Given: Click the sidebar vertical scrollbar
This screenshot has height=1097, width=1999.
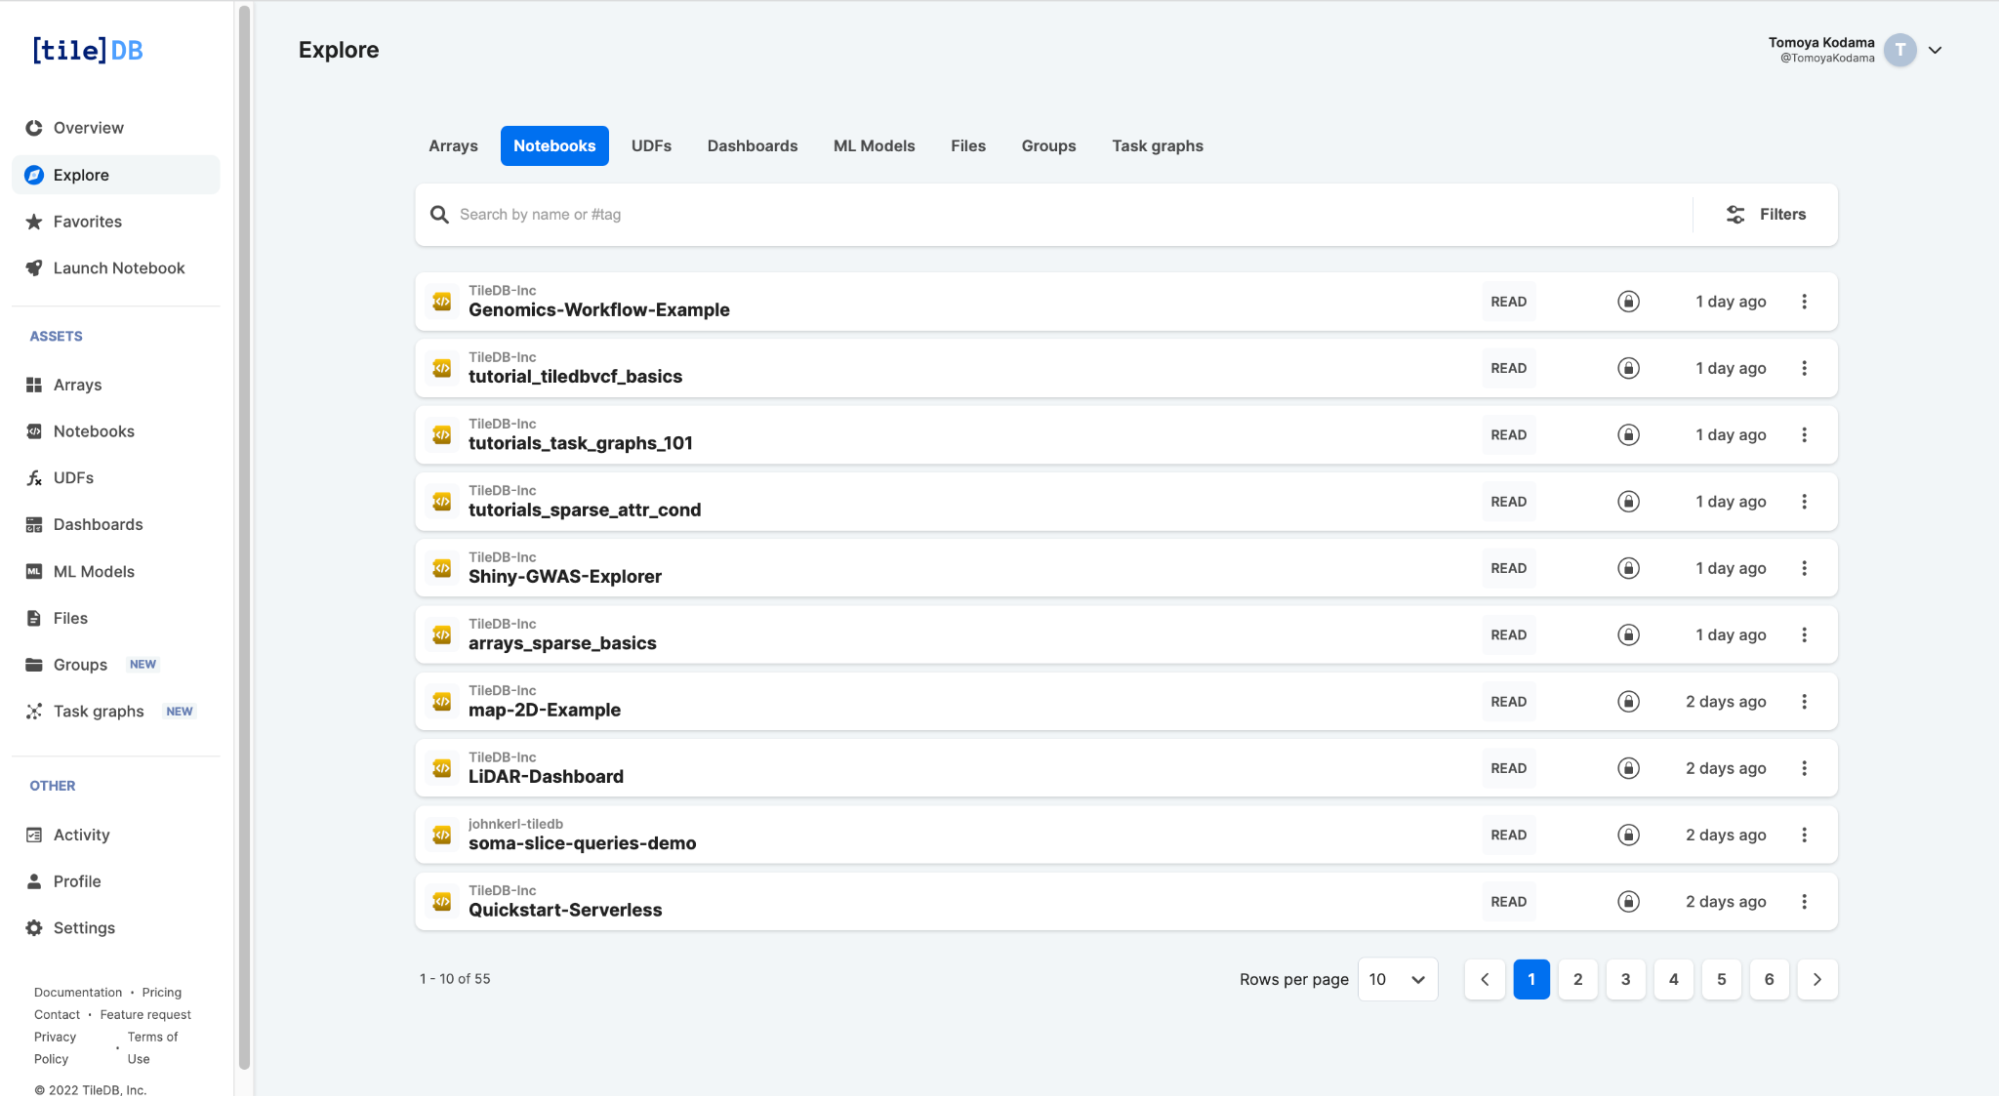Looking at the screenshot, I should (245, 538).
